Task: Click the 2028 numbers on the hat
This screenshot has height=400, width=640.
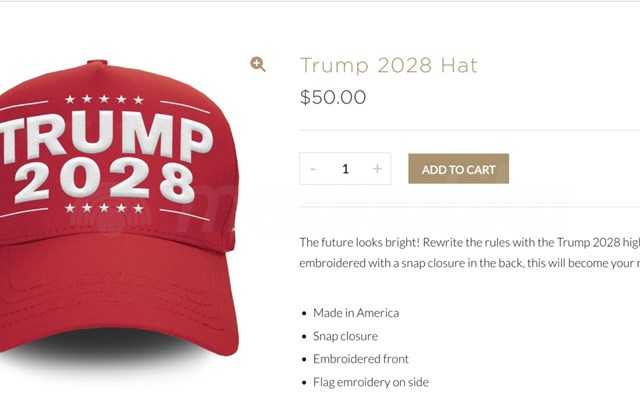Action: point(105,181)
